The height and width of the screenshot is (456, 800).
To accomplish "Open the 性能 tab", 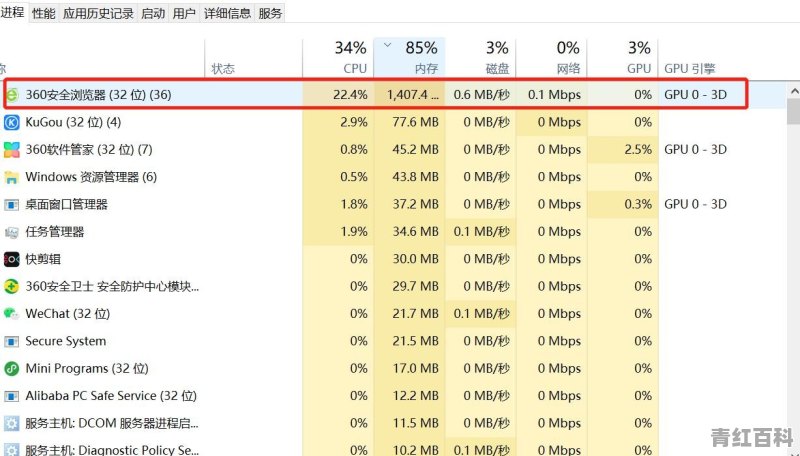I will click(43, 13).
